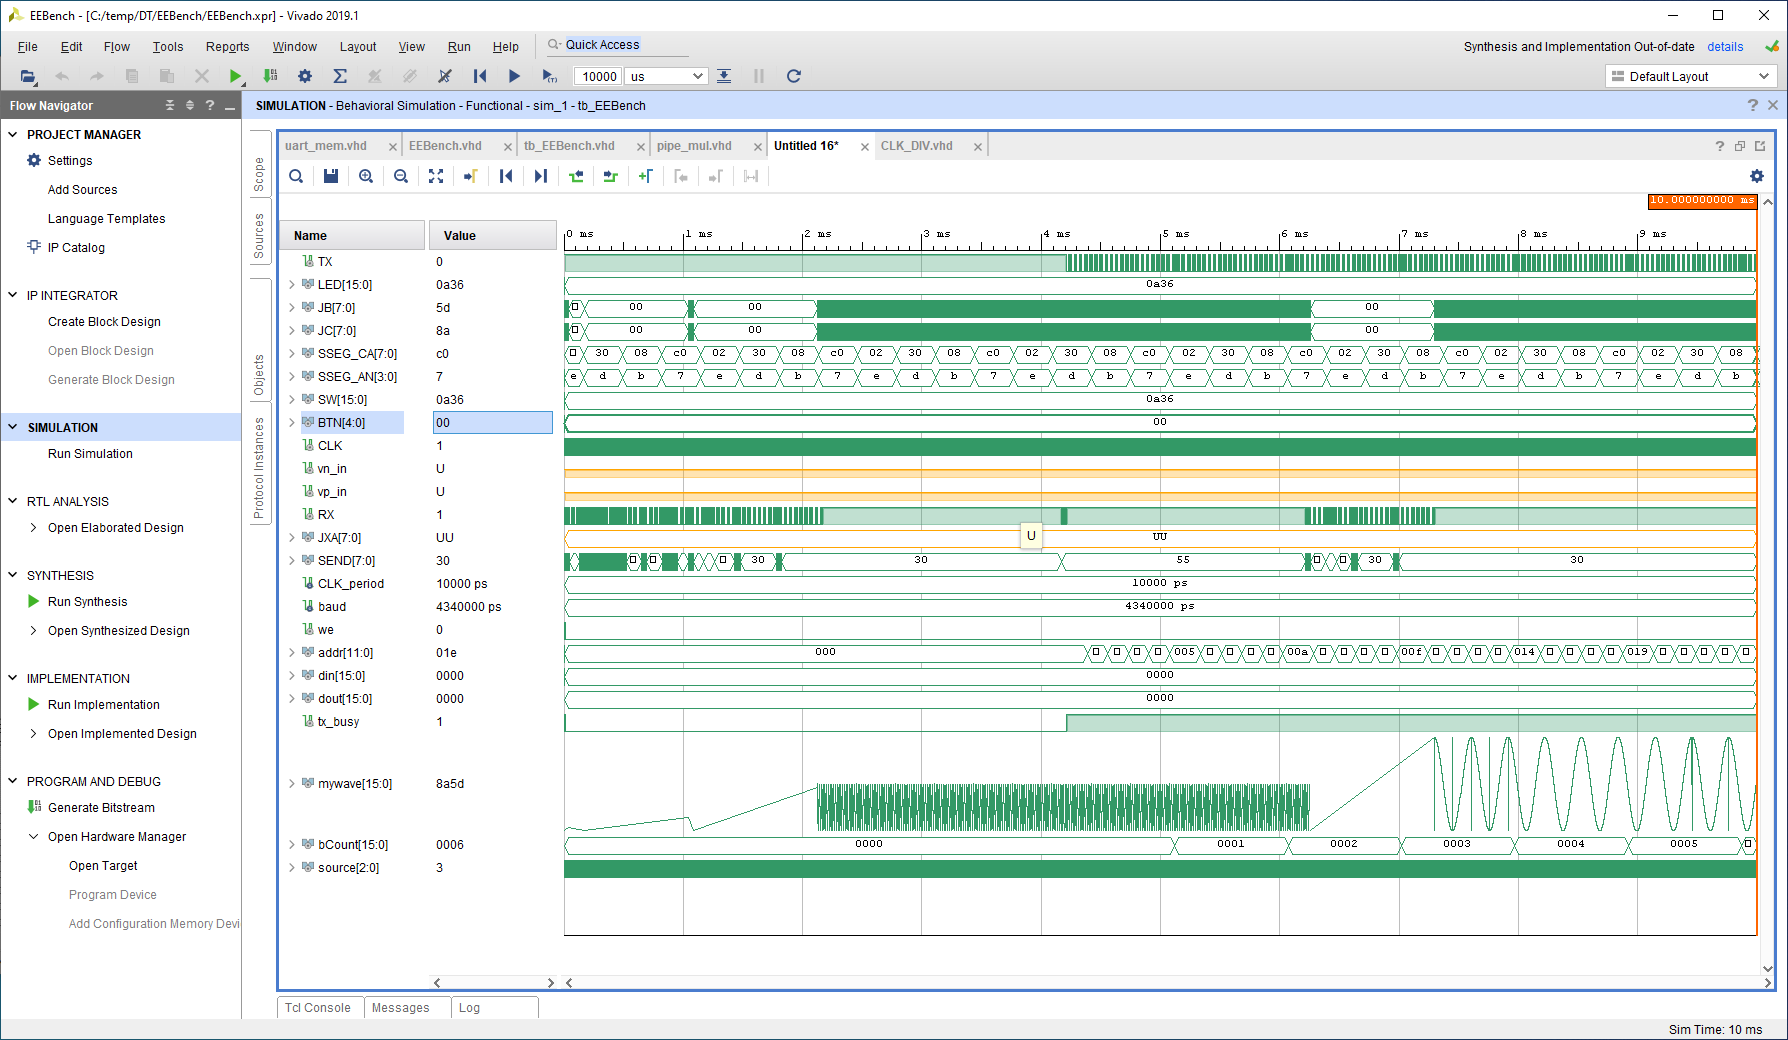The height and width of the screenshot is (1040, 1788).
Task: Expand the mywave[15:0] signal
Action: click(x=292, y=784)
